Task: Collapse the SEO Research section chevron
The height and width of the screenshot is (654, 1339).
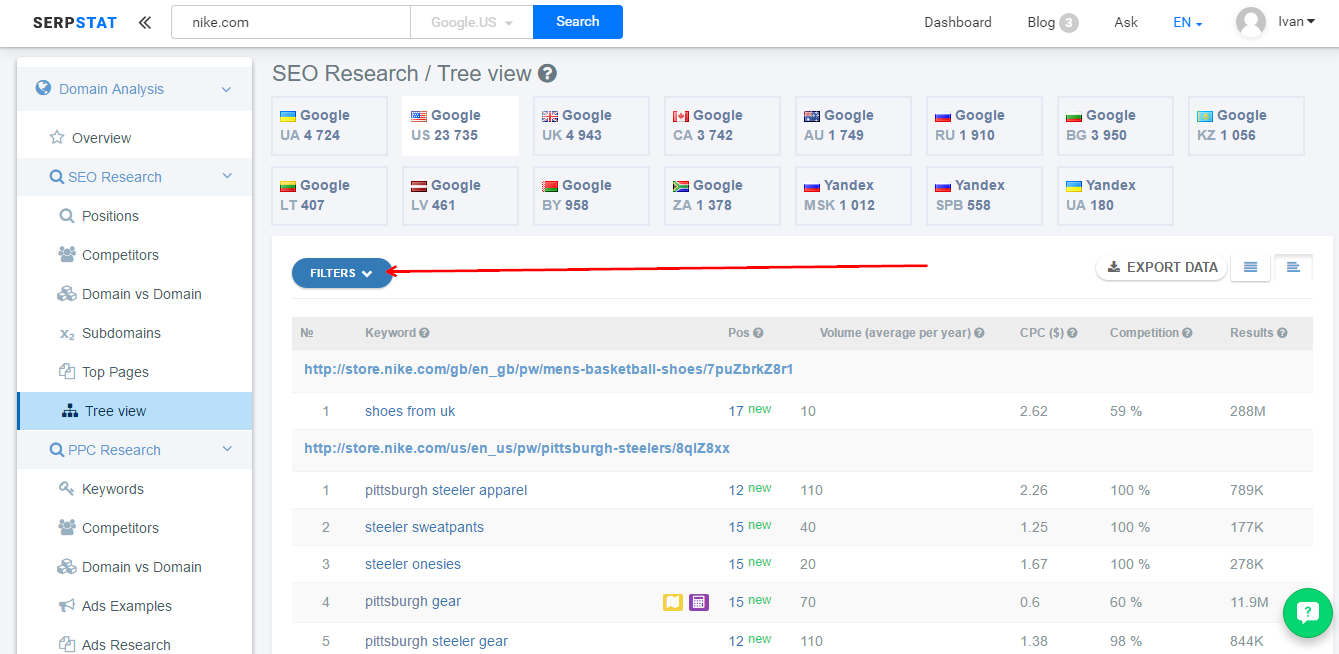Action: pyautogui.click(x=227, y=176)
